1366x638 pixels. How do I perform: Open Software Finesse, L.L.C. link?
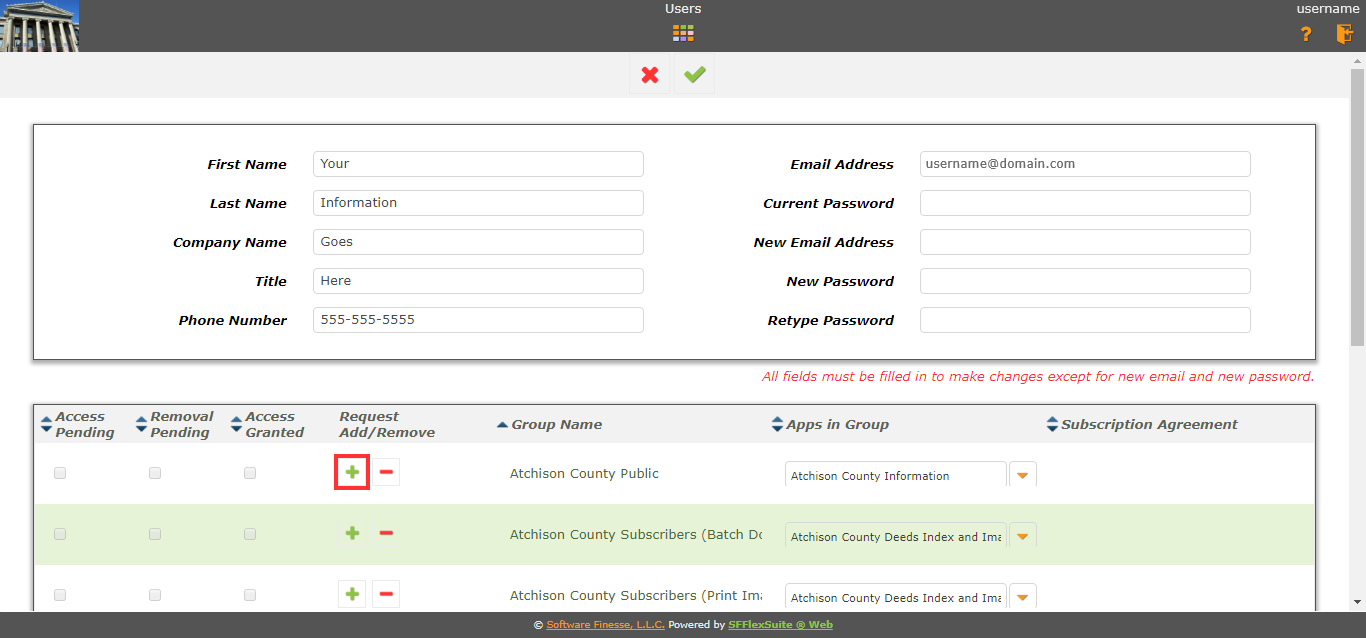pyautogui.click(x=606, y=625)
